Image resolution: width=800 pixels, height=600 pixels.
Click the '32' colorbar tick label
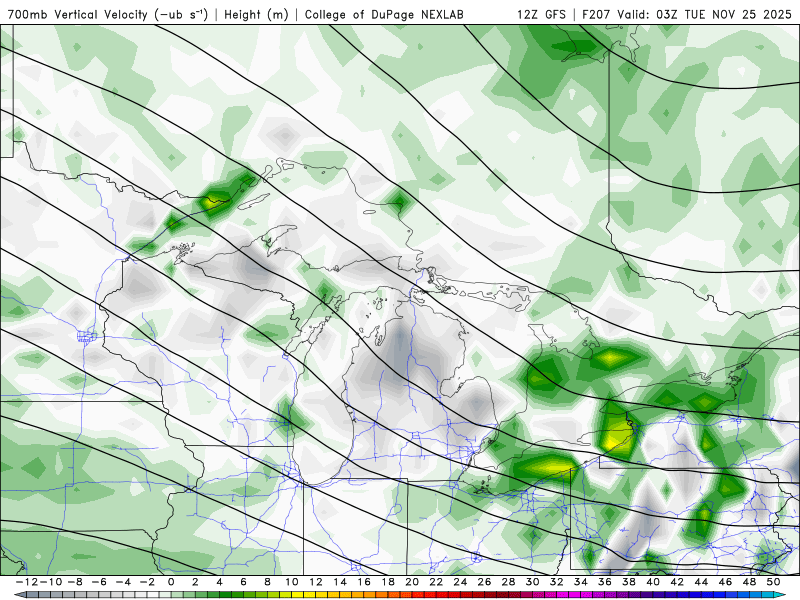557,582
